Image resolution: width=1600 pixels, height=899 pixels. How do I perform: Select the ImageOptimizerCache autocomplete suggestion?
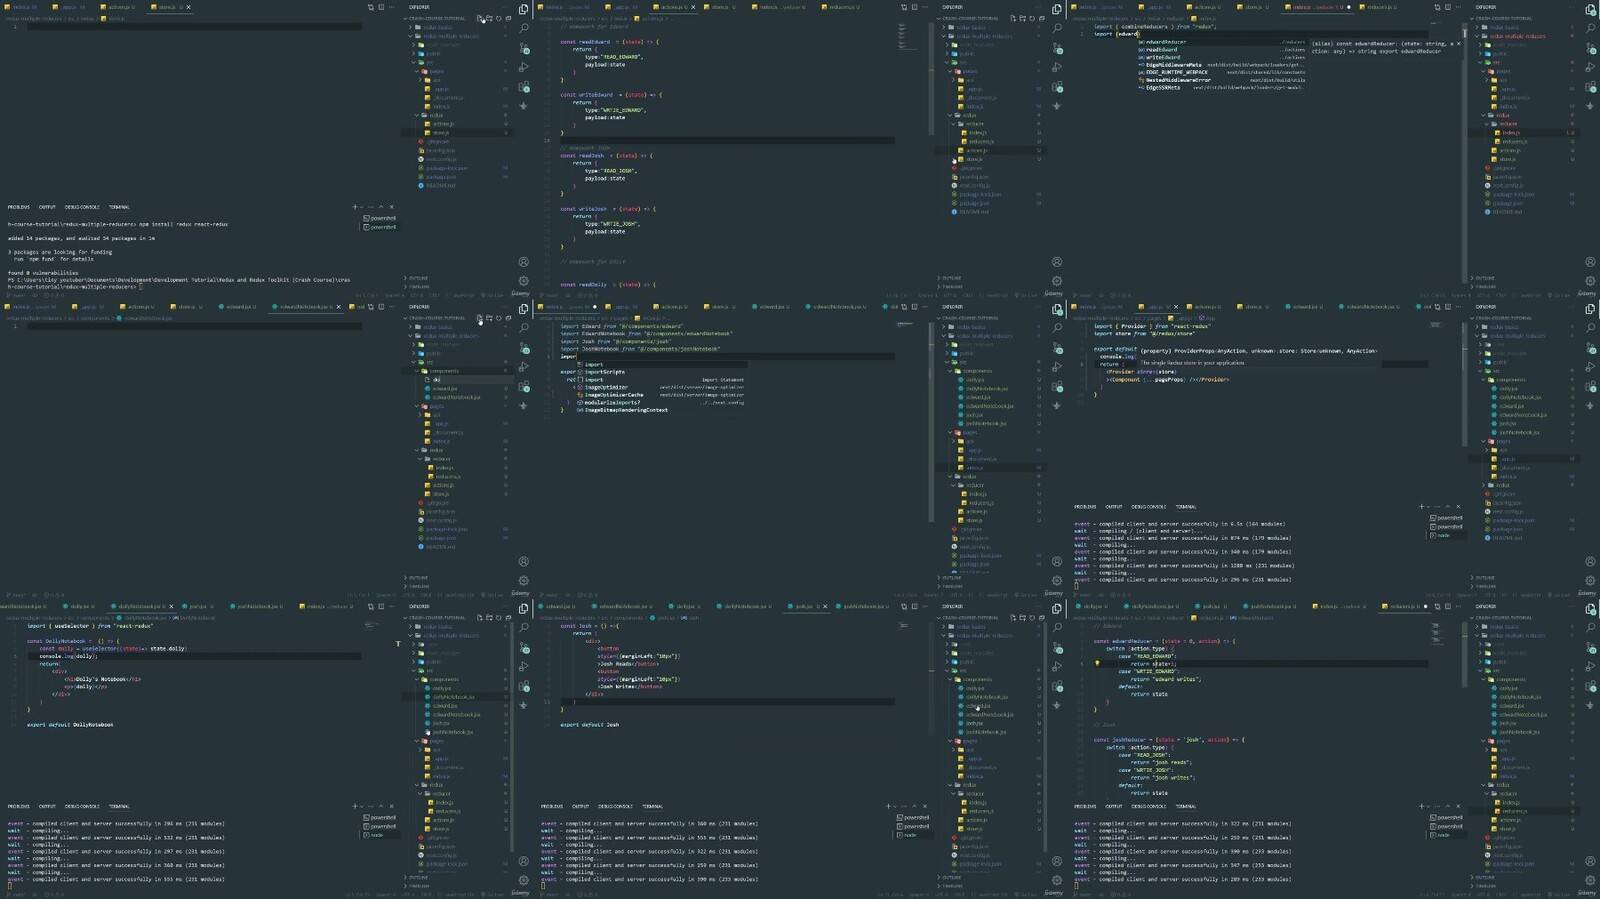point(664,395)
